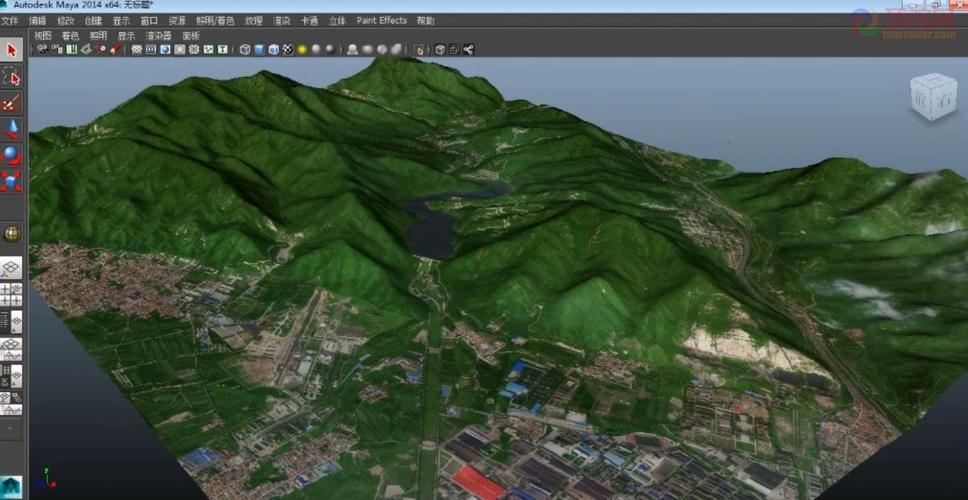Viewport: 968px width, 500px height.
Task: Expand the panel 着色 (Shading) menu
Action: click(x=70, y=35)
